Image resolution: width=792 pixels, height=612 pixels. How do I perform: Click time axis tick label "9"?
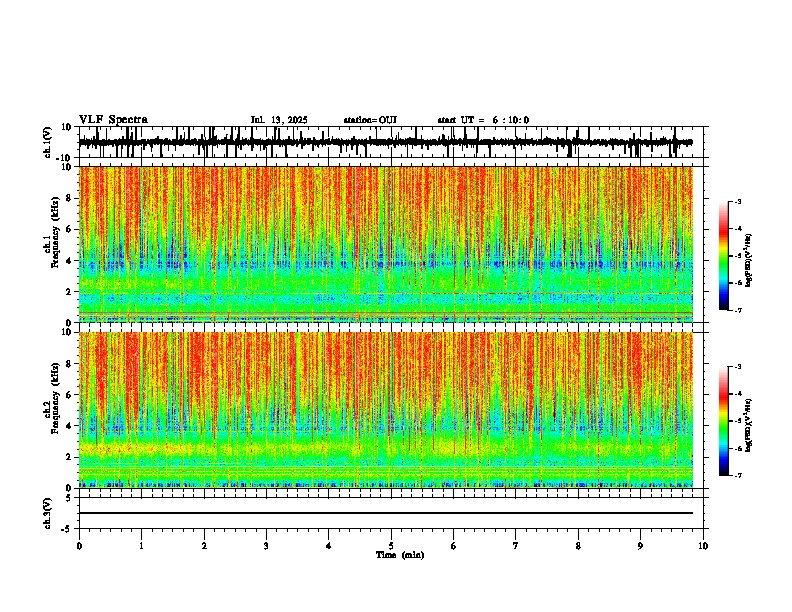coord(640,546)
